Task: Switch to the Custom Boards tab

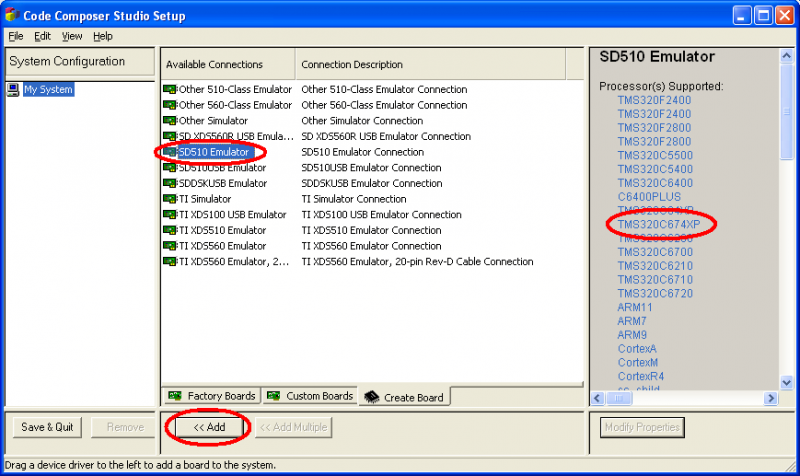Action: click(310, 396)
